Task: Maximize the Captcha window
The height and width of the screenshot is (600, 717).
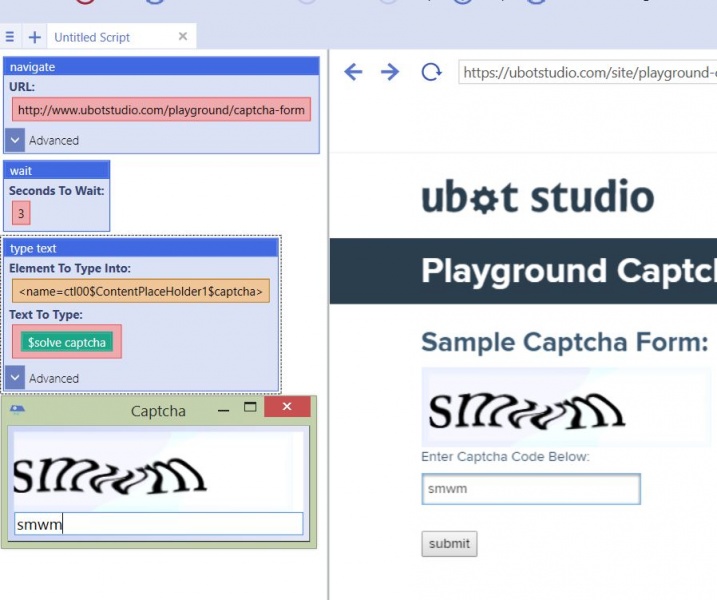Action: tap(250, 407)
